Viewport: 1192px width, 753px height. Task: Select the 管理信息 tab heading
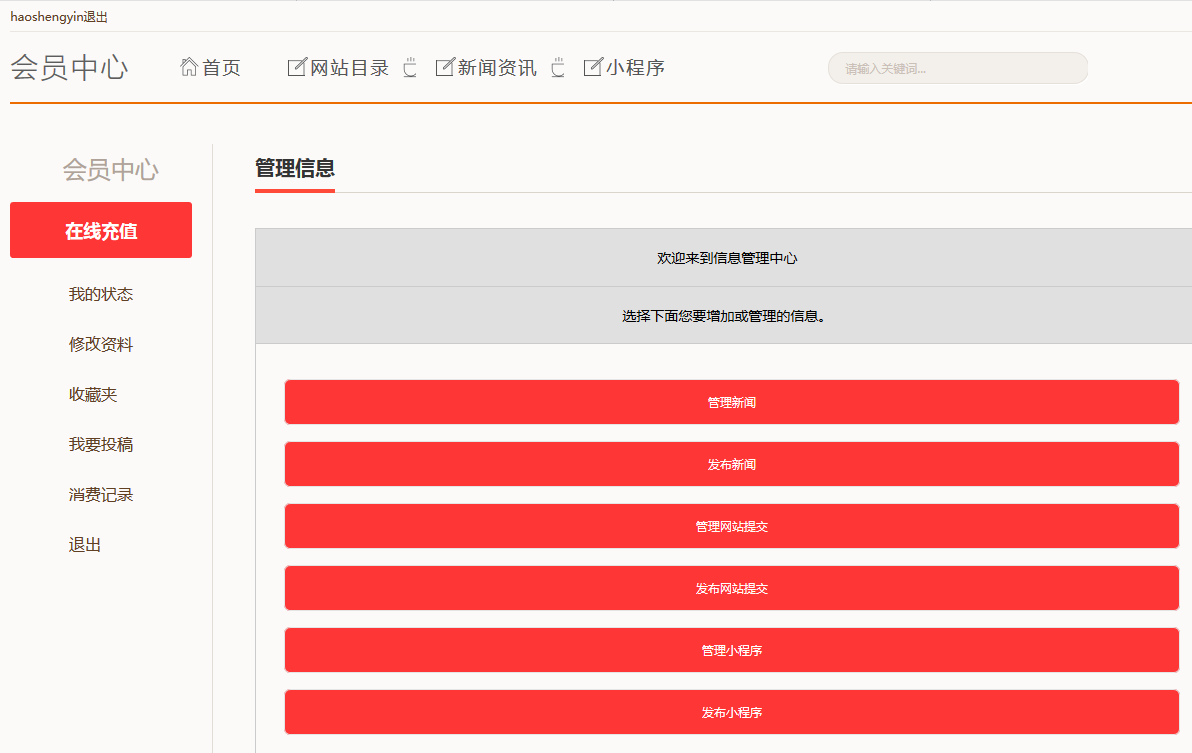(x=294, y=168)
